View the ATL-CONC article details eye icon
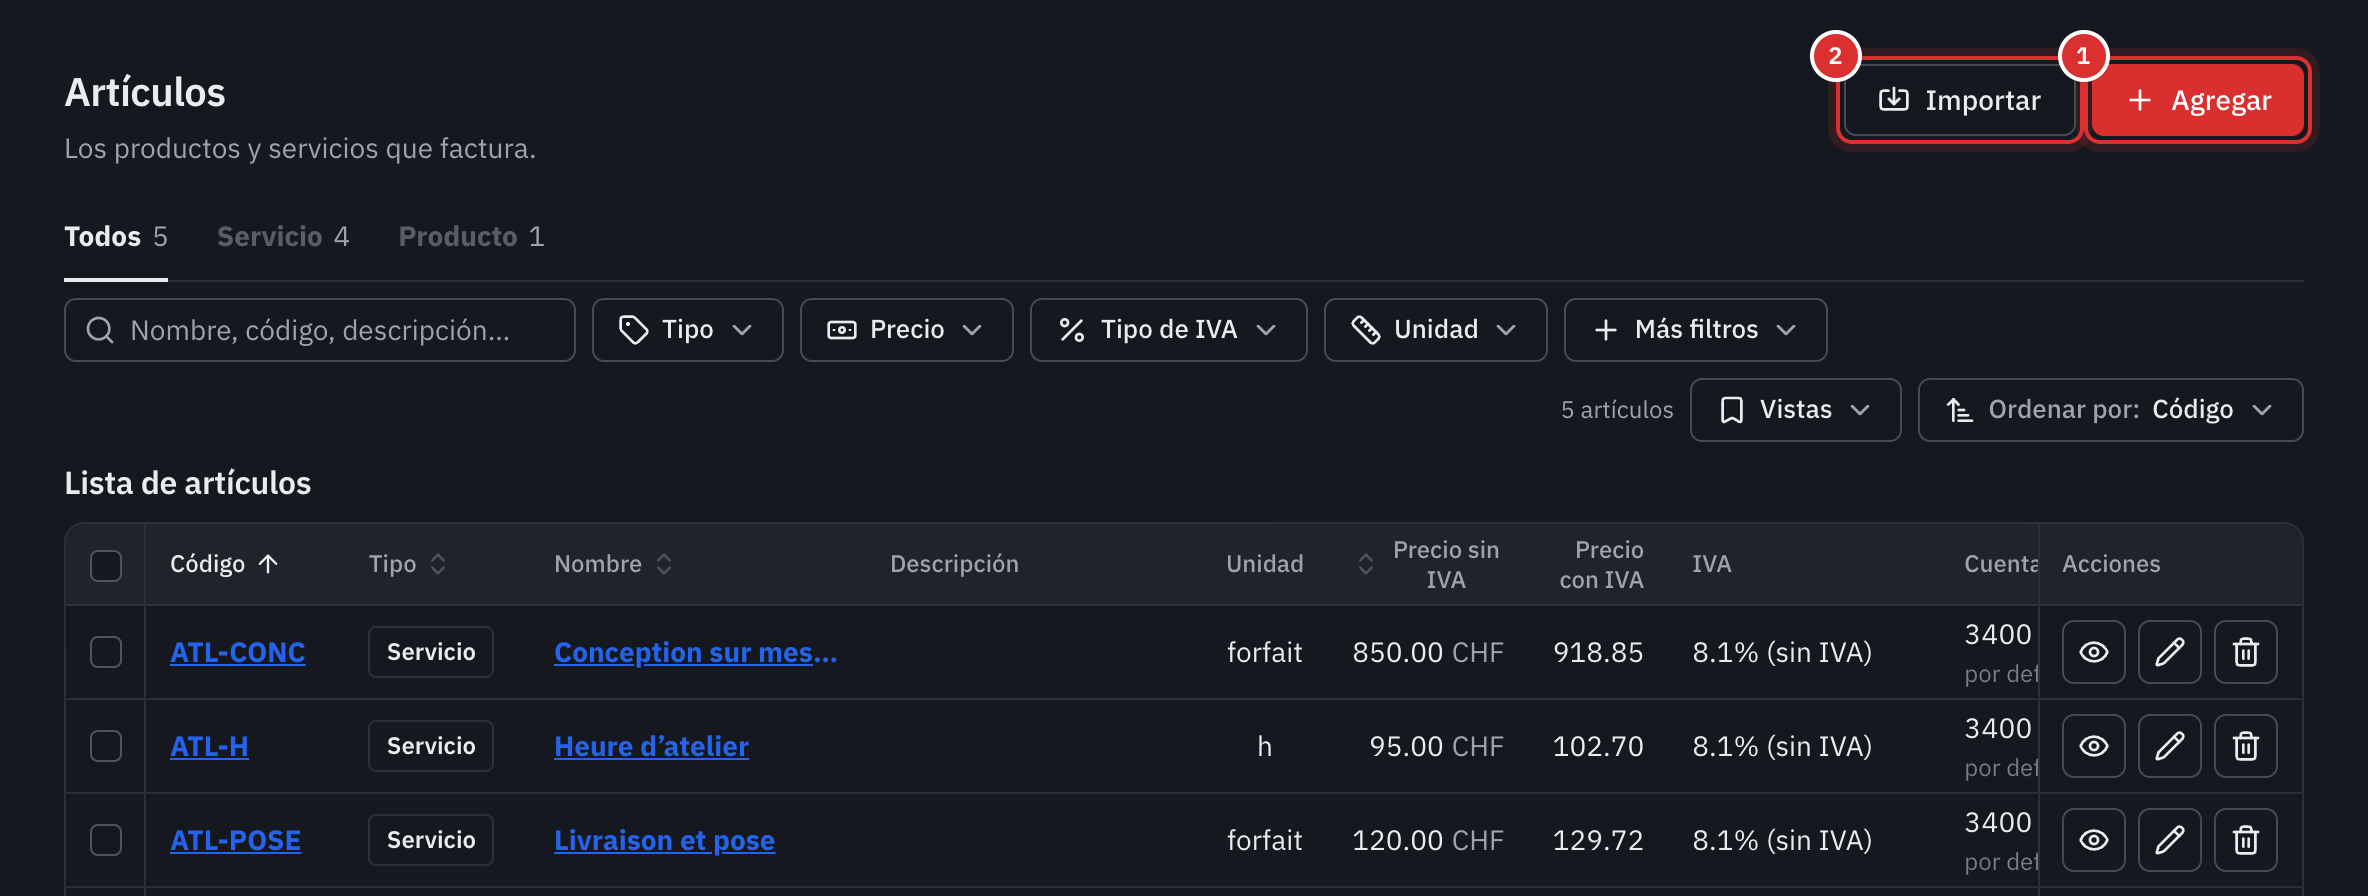This screenshot has width=2368, height=896. coord(2093,652)
